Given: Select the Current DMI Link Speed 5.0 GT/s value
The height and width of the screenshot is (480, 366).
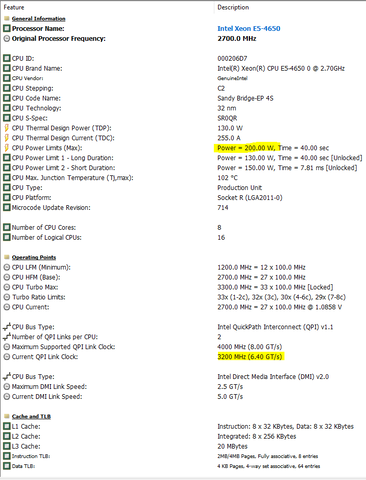Looking at the screenshot, I should coord(230,397).
